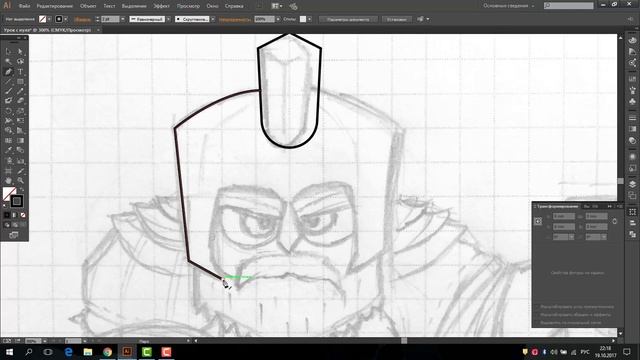The width and height of the screenshot is (640, 360).
Task: Select the Zoom tool
Action: click(20, 180)
